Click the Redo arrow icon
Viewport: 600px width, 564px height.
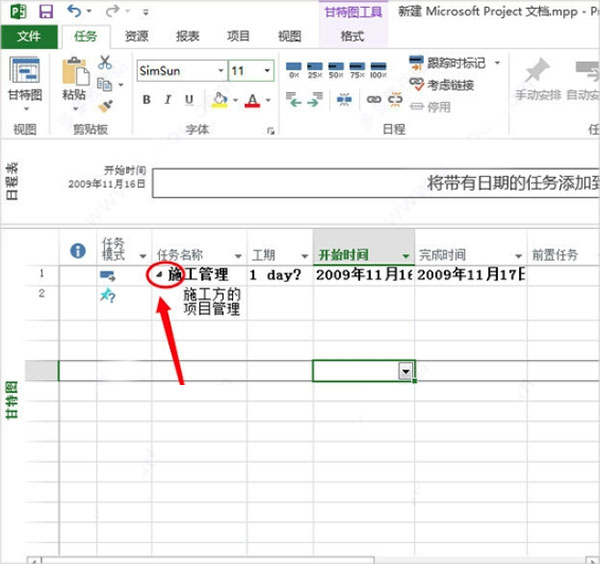coord(112,11)
